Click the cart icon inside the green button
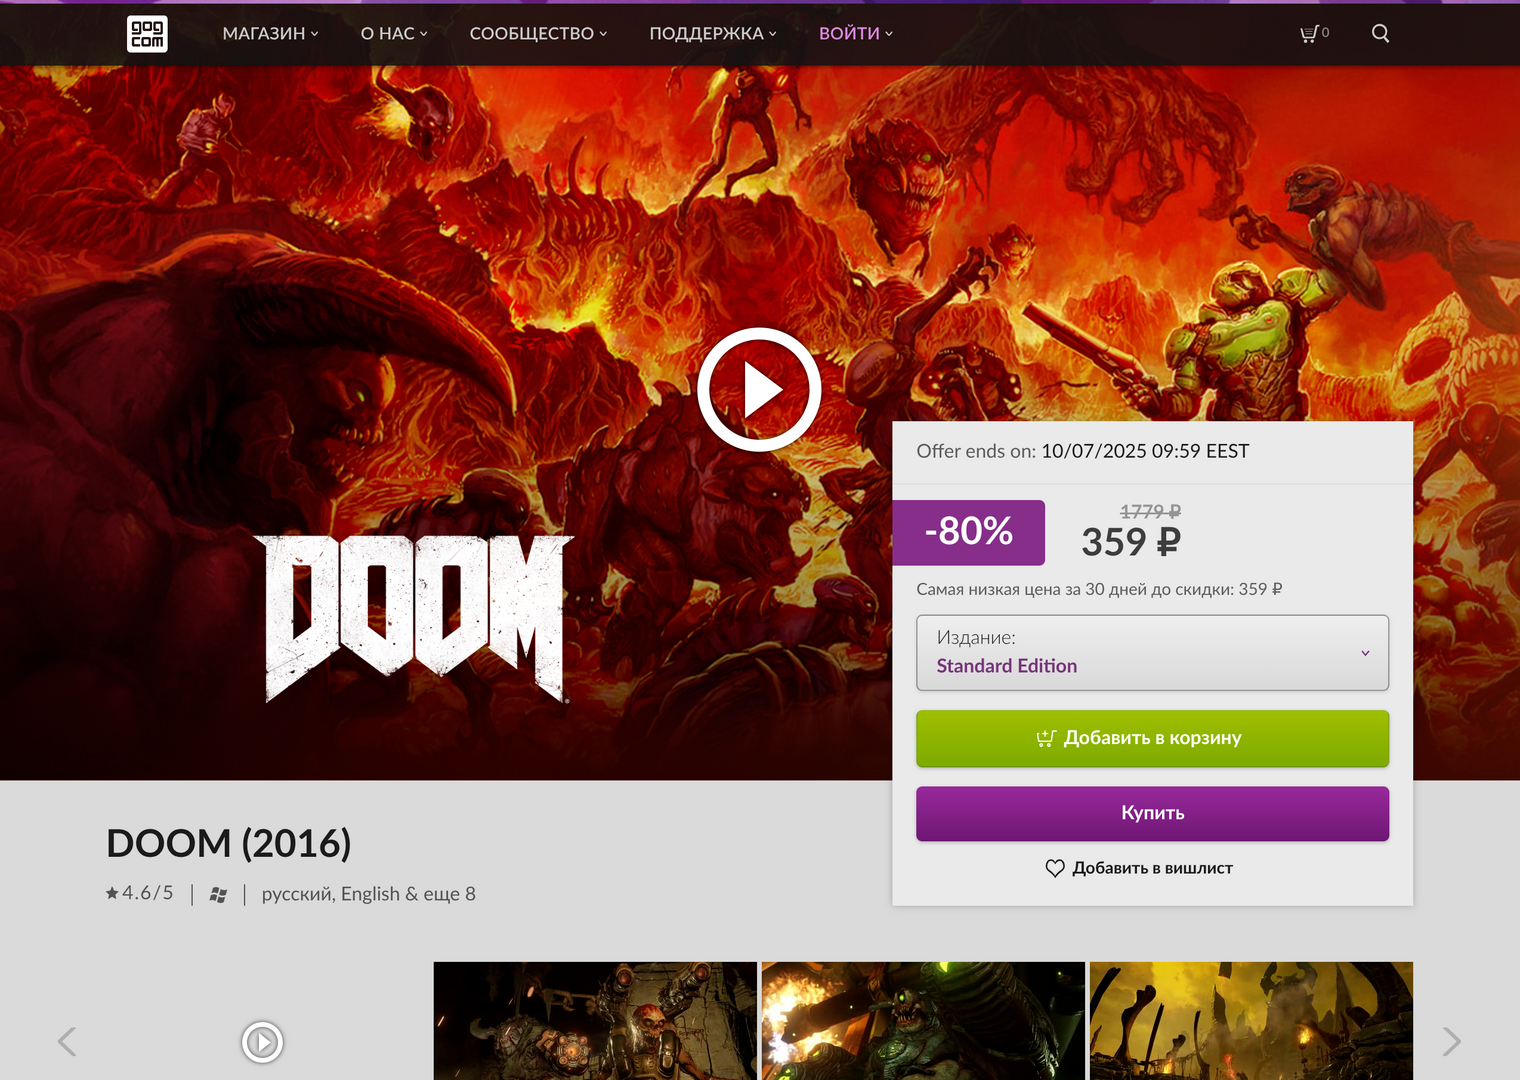The height and width of the screenshot is (1080, 1520). 1045,738
